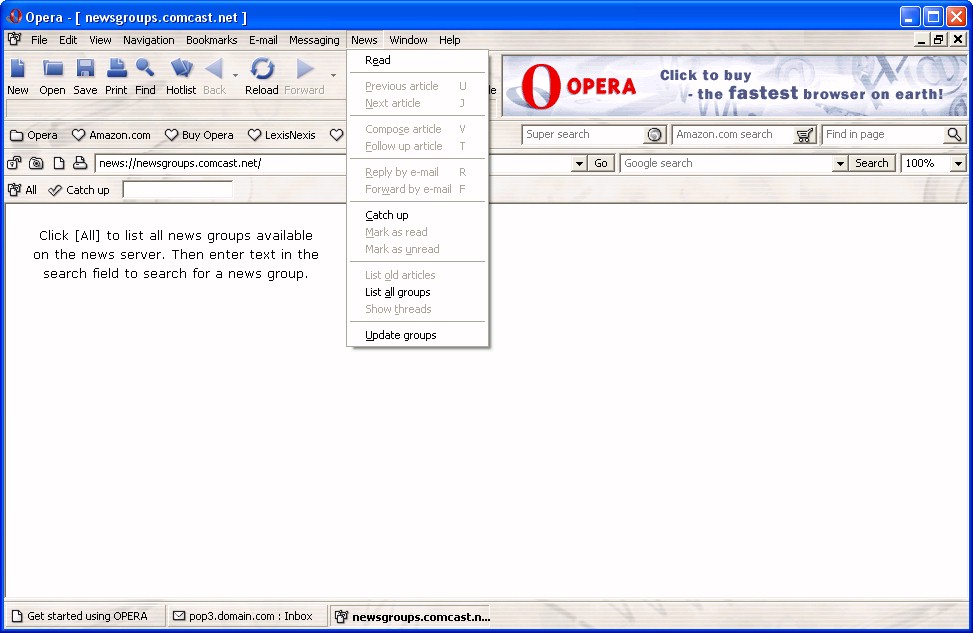Toggle the camera icon beside the address bar
This screenshot has width=973, height=633.
click(x=36, y=163)
